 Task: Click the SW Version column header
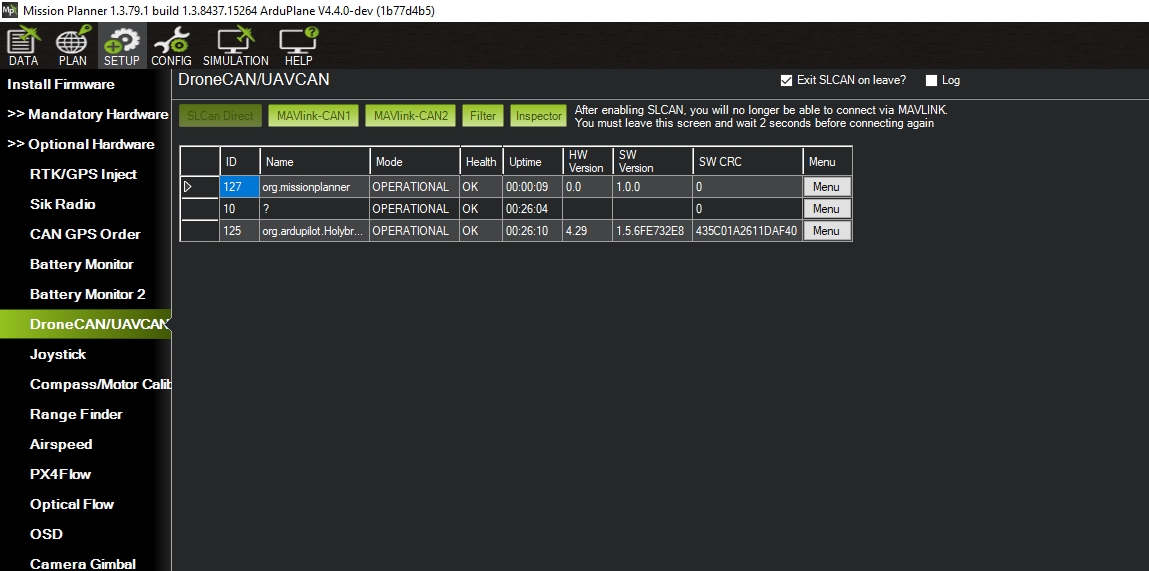coord(652,161)
